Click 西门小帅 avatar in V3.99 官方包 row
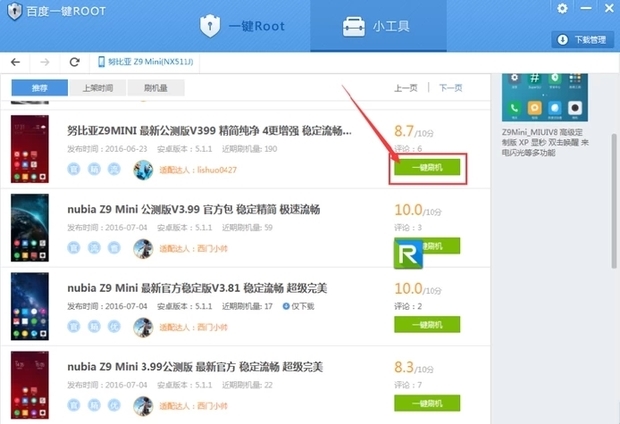Screen dimensions: 620x424 143,249
